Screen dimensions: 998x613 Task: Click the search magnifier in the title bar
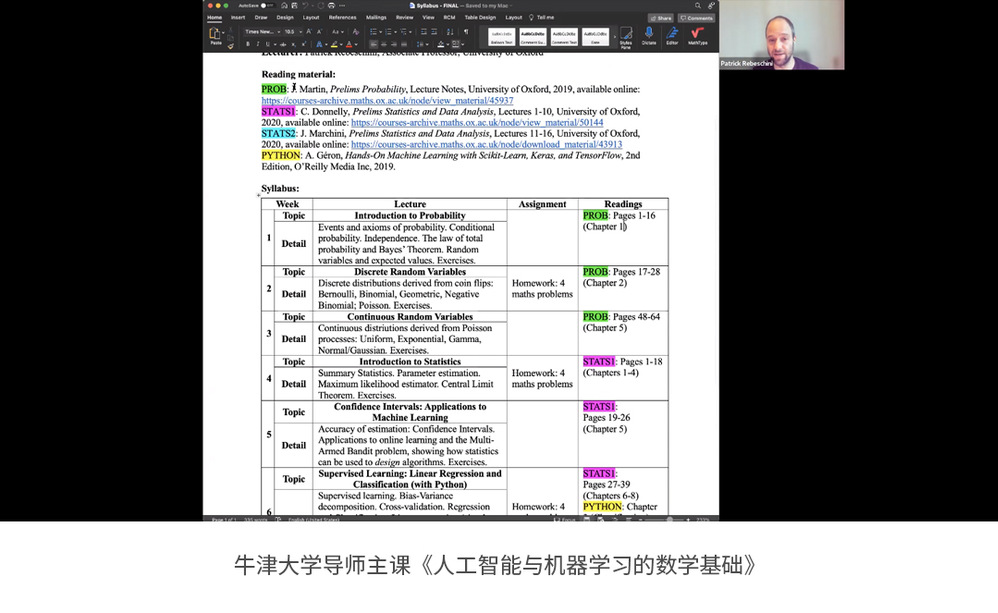coord(697,6)
